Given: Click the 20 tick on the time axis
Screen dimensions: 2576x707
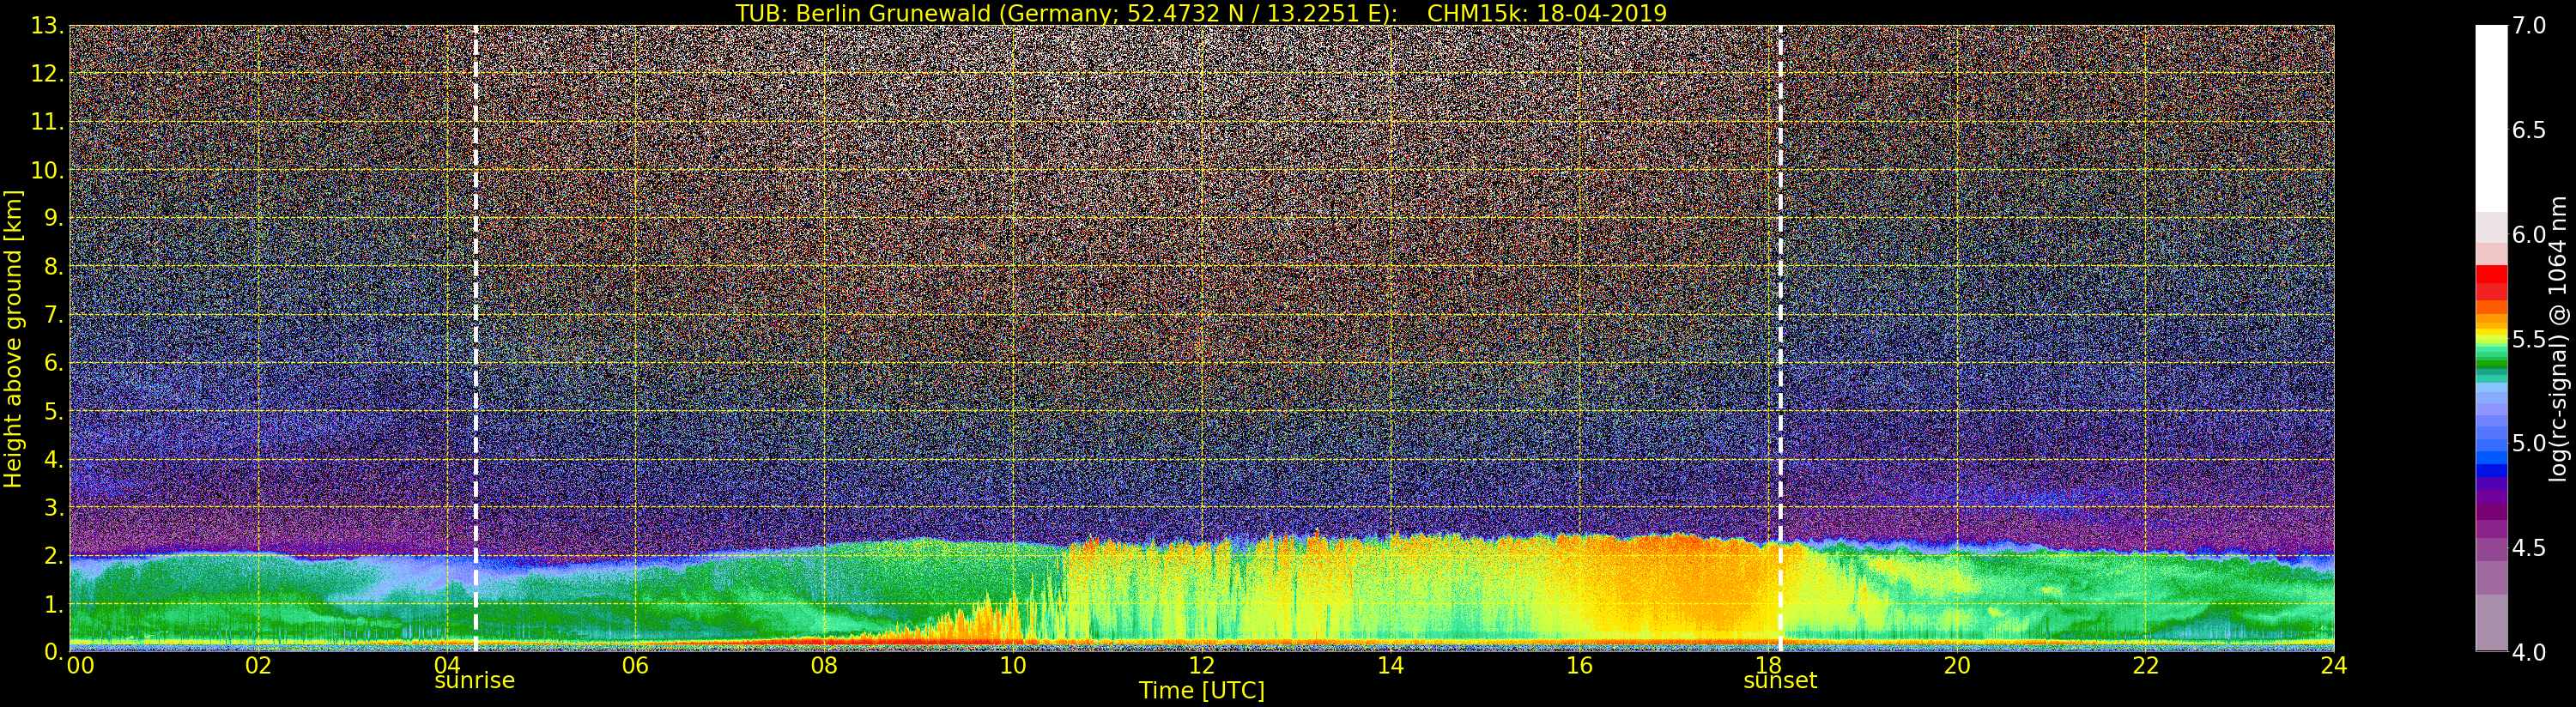Looking at the screenshot, I should (1956, 666).
